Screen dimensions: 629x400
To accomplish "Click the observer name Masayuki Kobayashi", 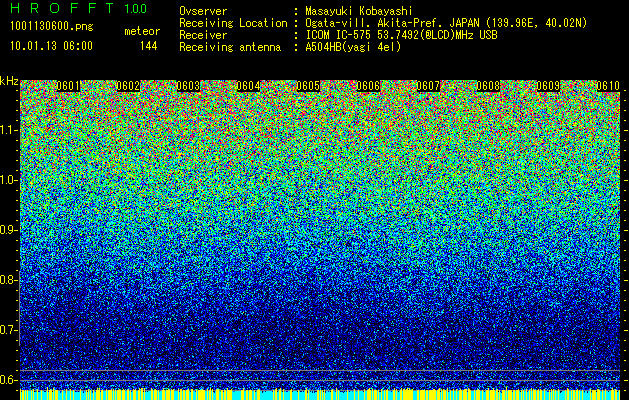I will tap(359, 11).
